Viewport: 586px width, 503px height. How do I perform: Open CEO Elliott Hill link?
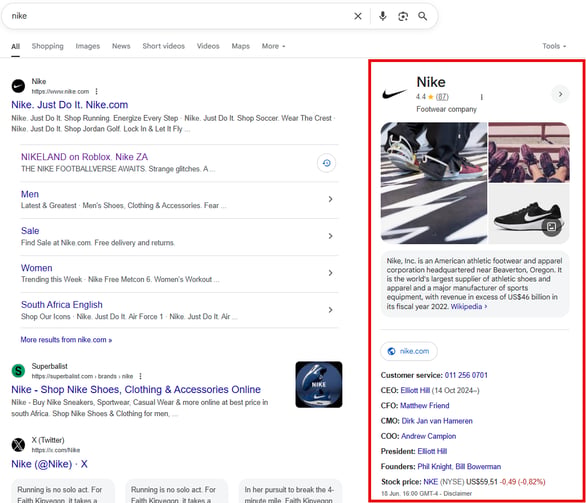coord(415,391)
